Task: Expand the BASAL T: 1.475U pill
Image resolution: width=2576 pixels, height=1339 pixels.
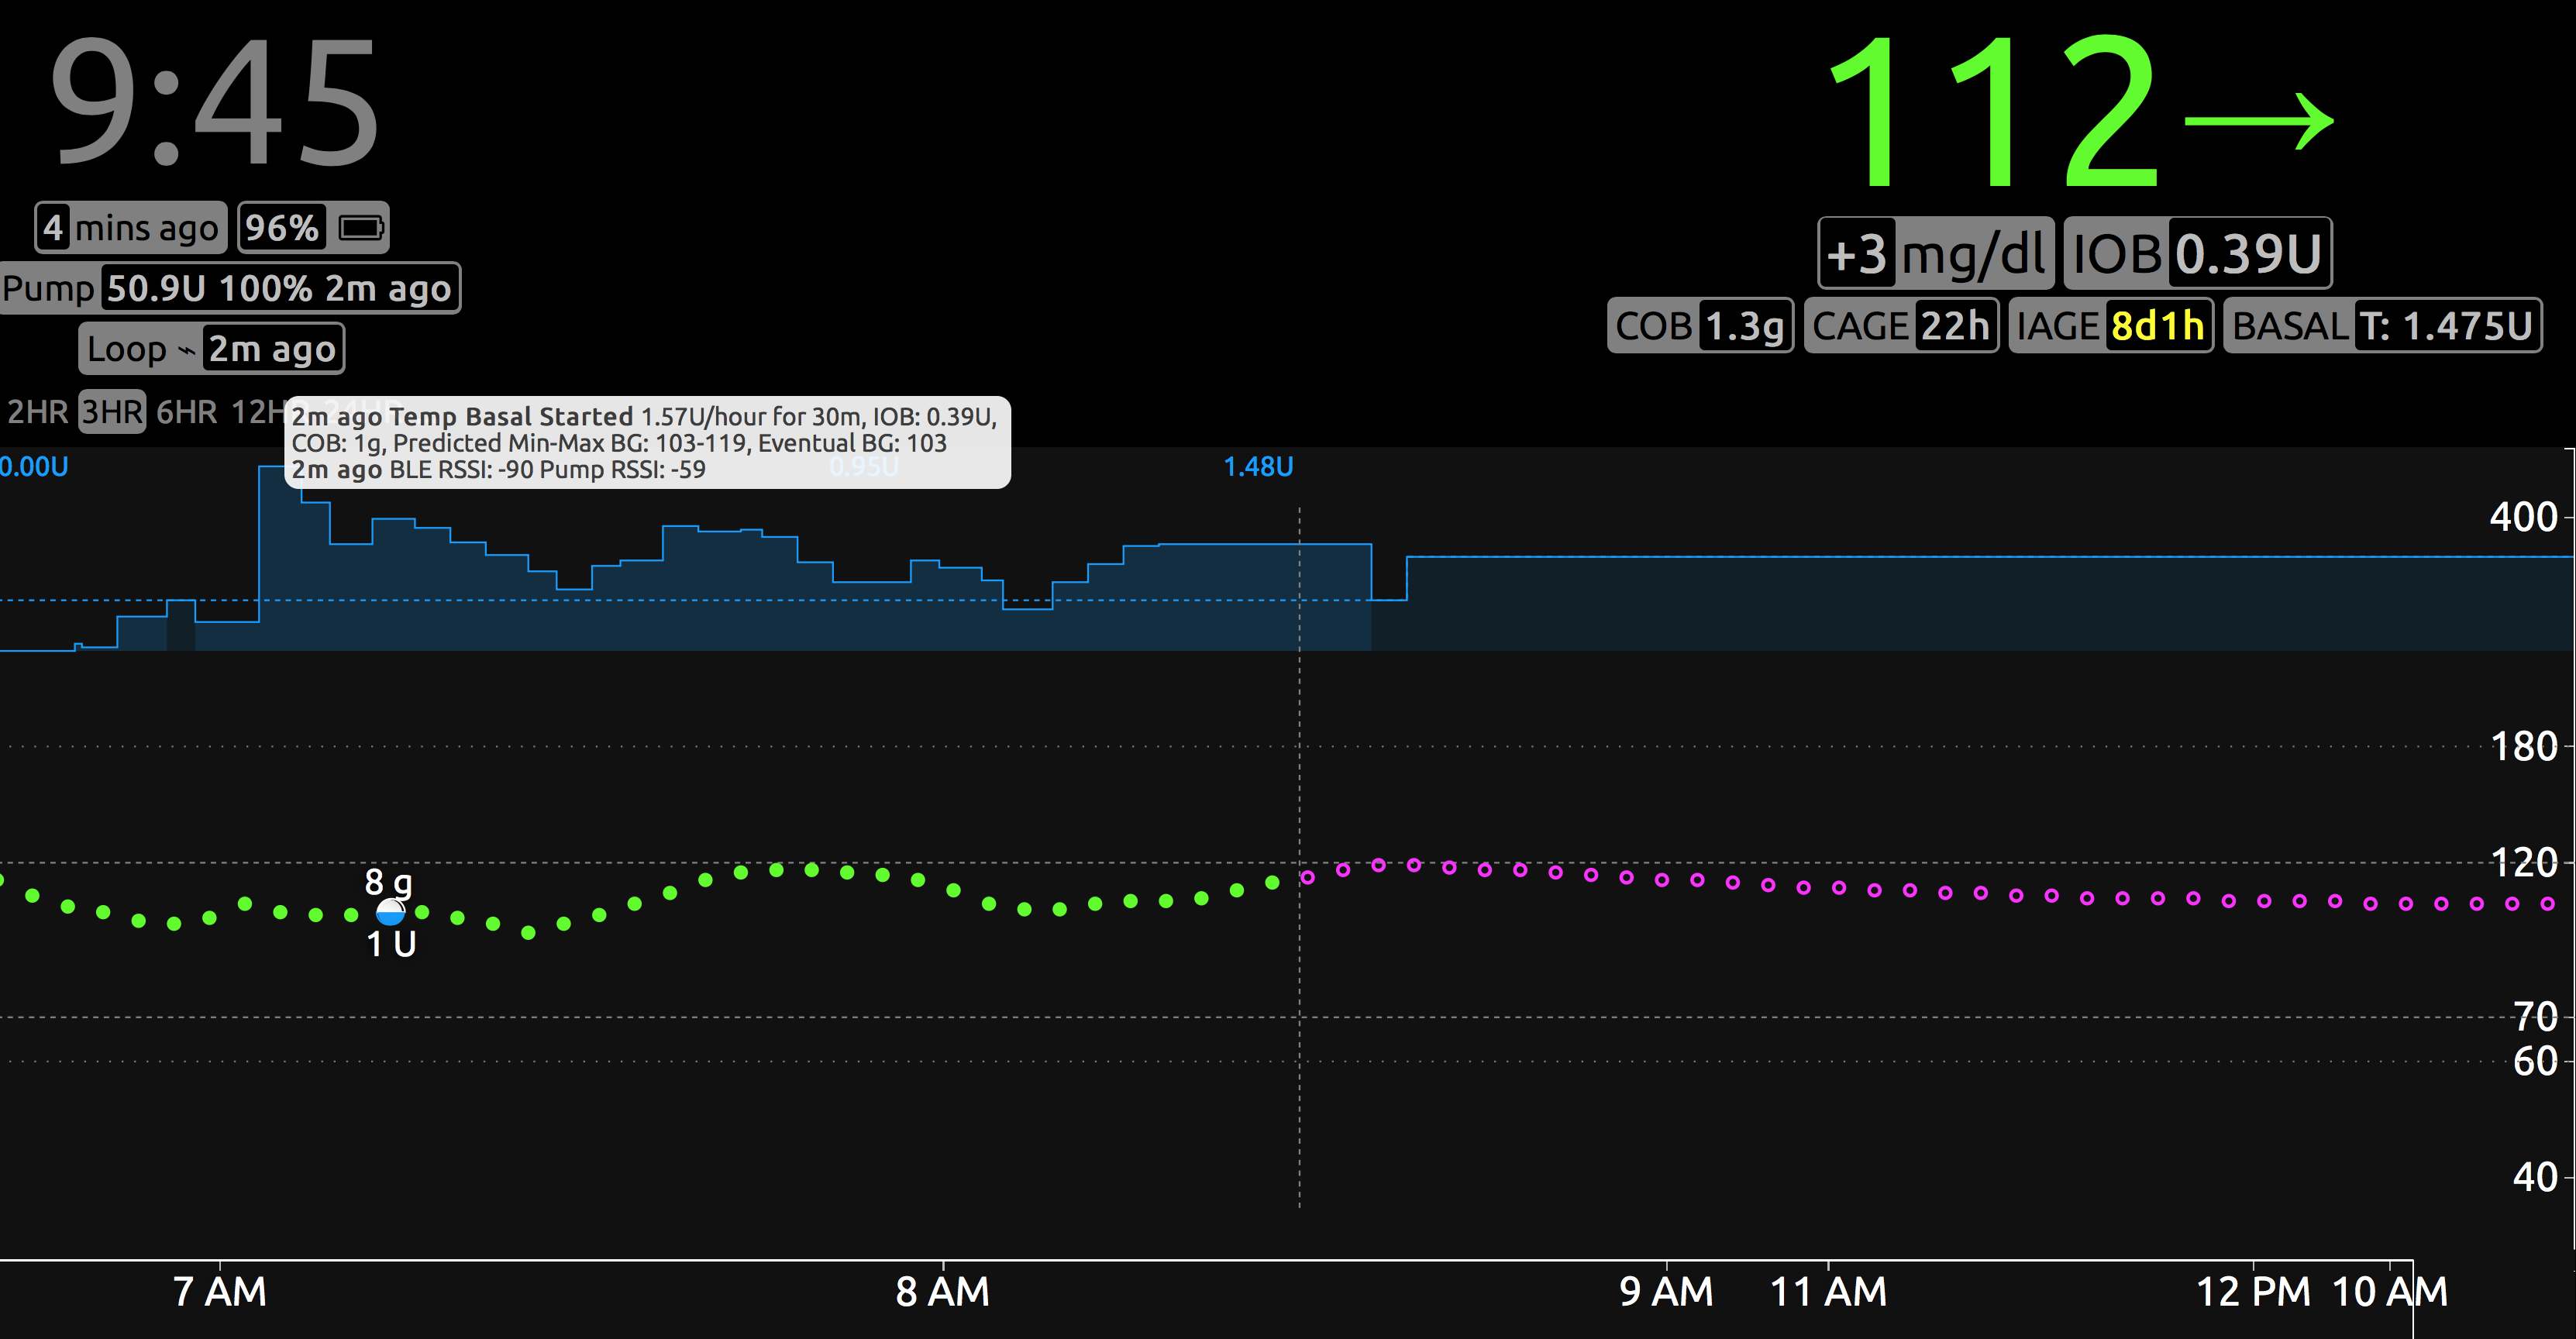Action: [x=2382, y=326]
